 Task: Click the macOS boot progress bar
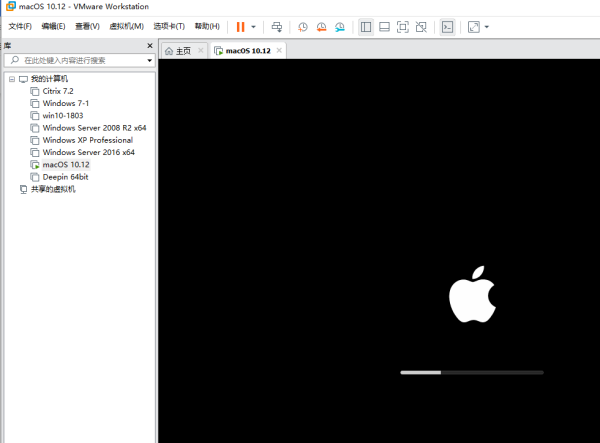pos(471,372)
